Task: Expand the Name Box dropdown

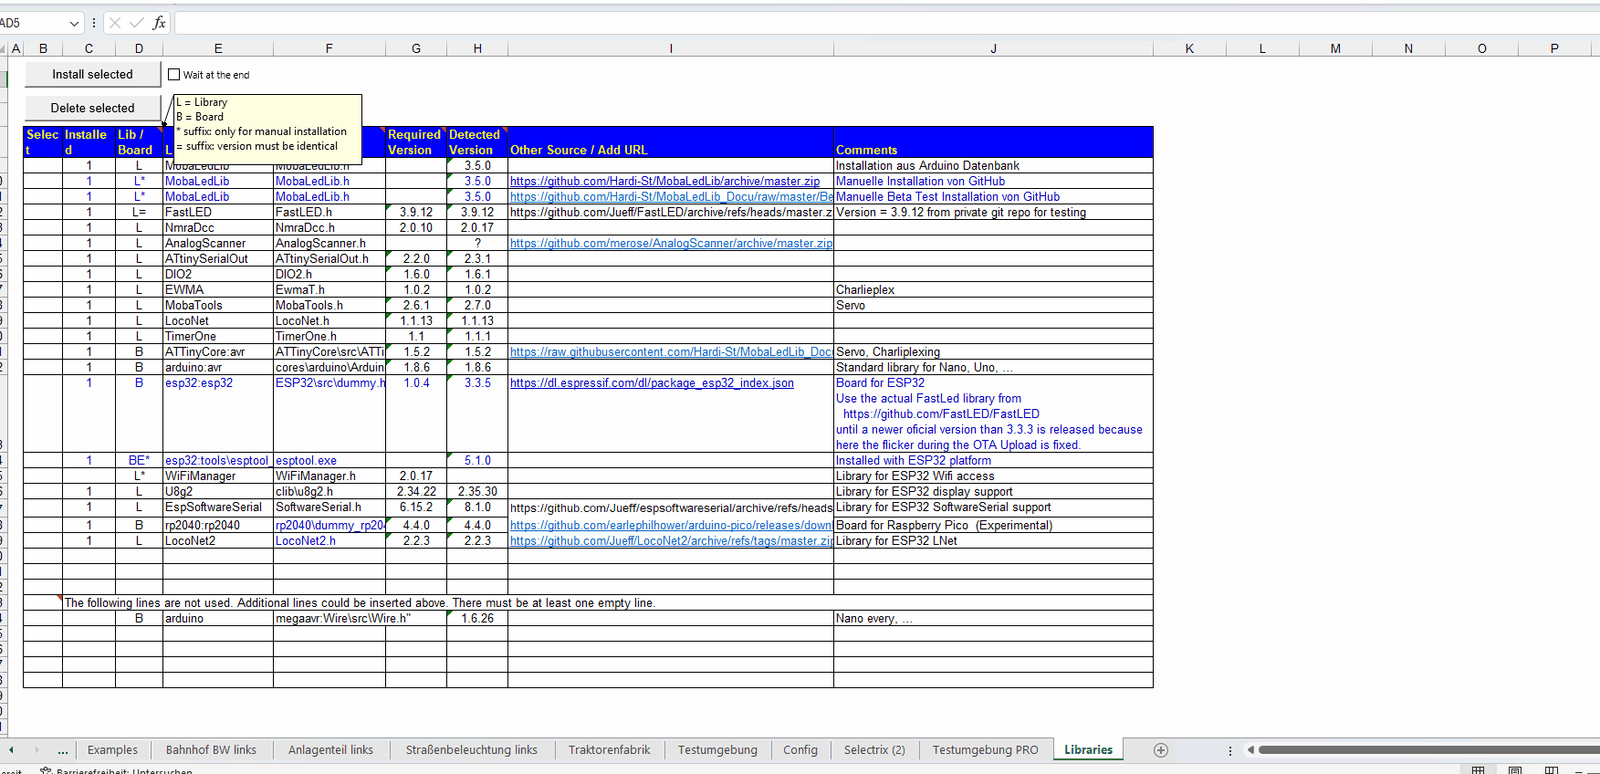Action: (x=74, y=23)
